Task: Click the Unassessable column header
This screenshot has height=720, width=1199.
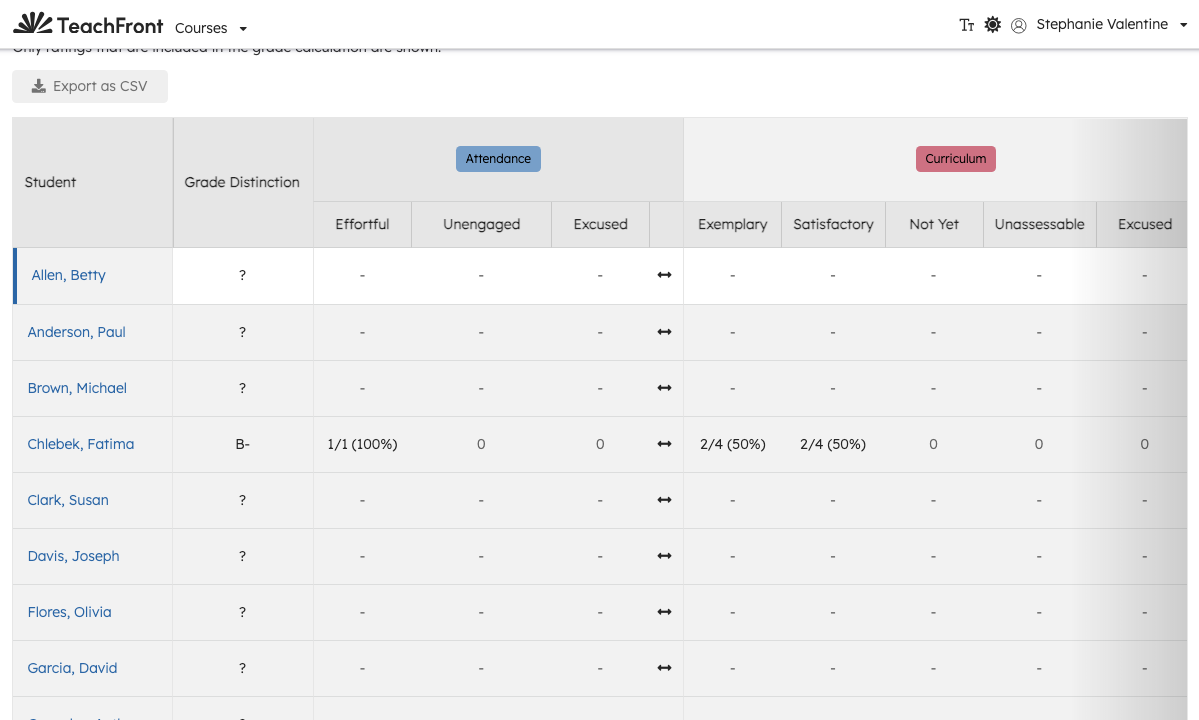Action: point(1039,224)
